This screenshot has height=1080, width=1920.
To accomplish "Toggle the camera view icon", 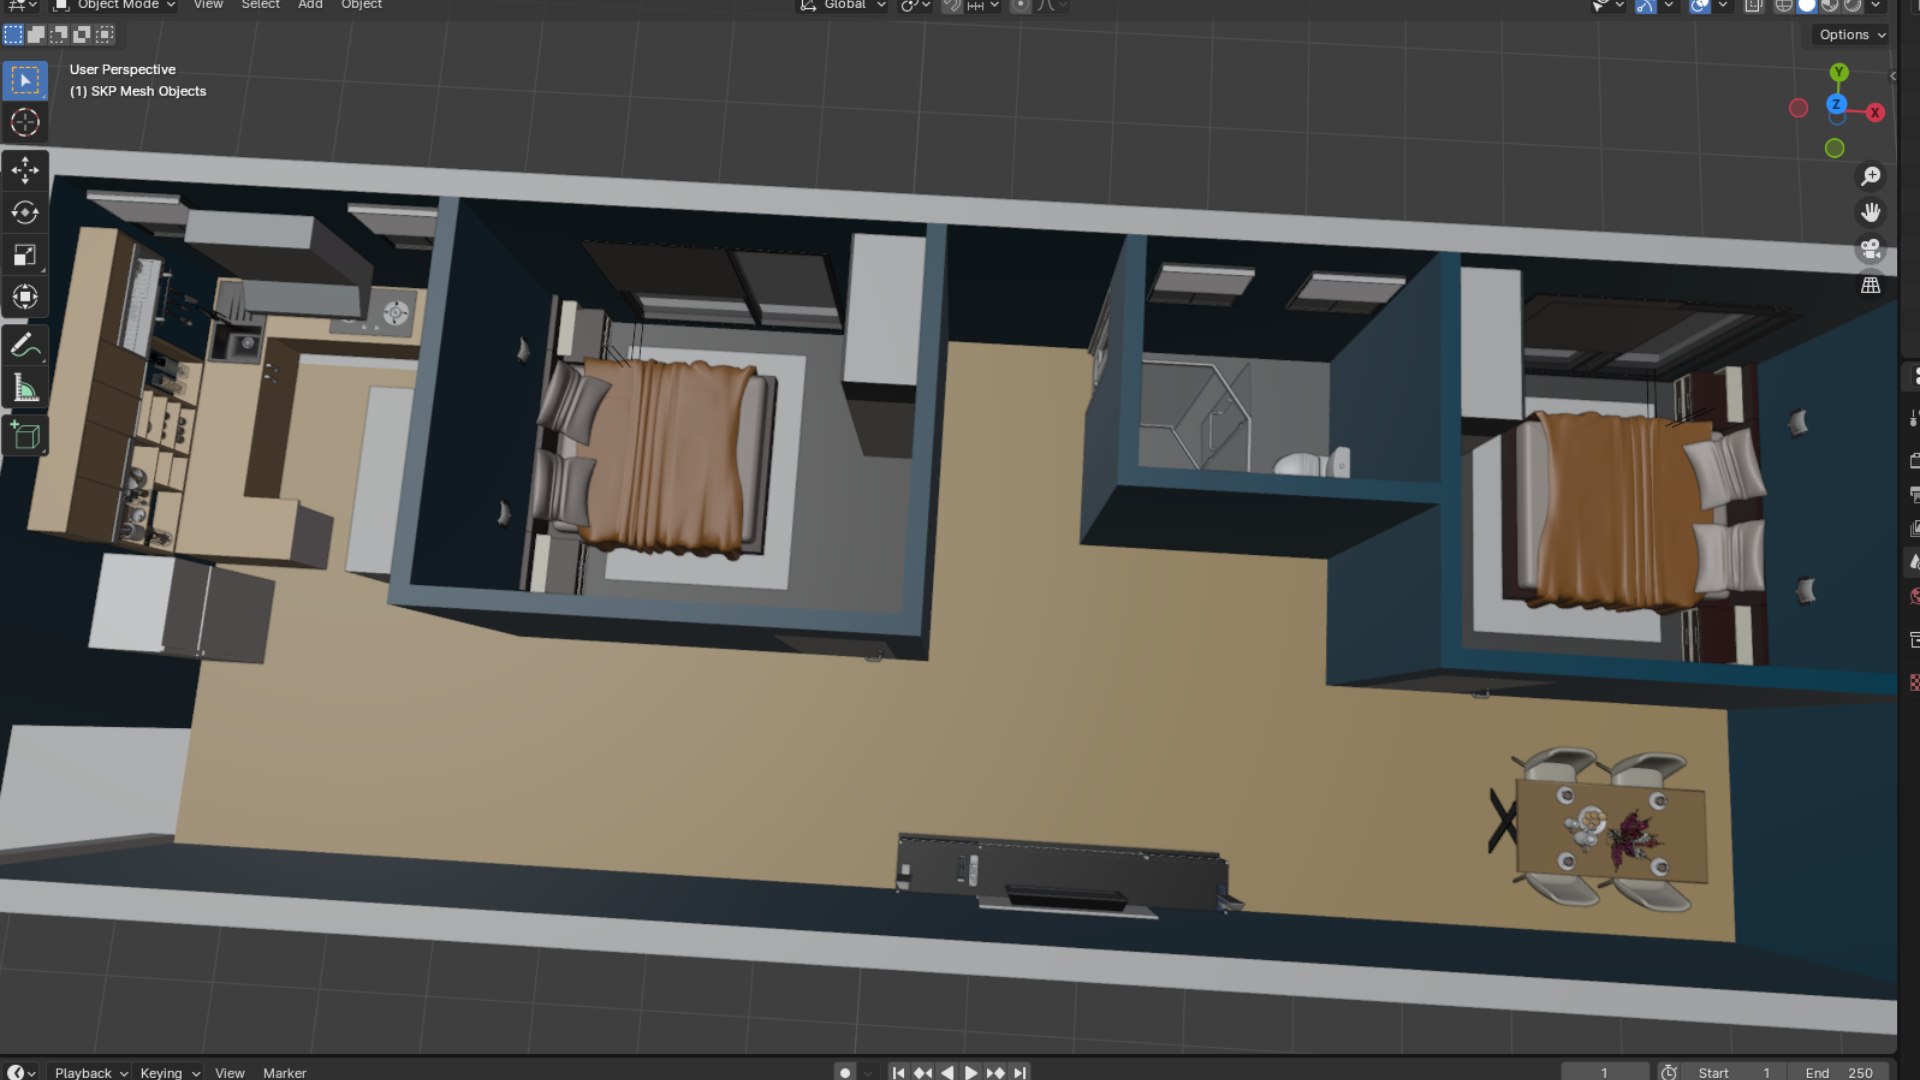I will tap(1871, 249).
